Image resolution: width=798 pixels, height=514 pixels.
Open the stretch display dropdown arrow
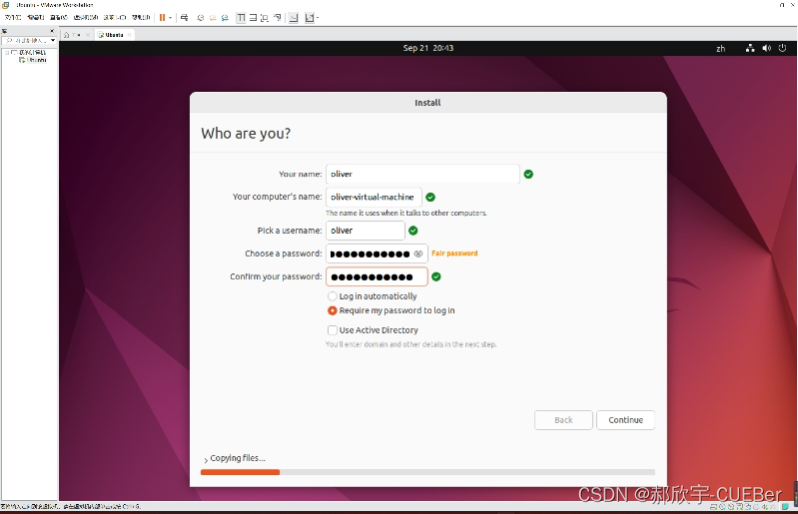click(x=317, y=18)
